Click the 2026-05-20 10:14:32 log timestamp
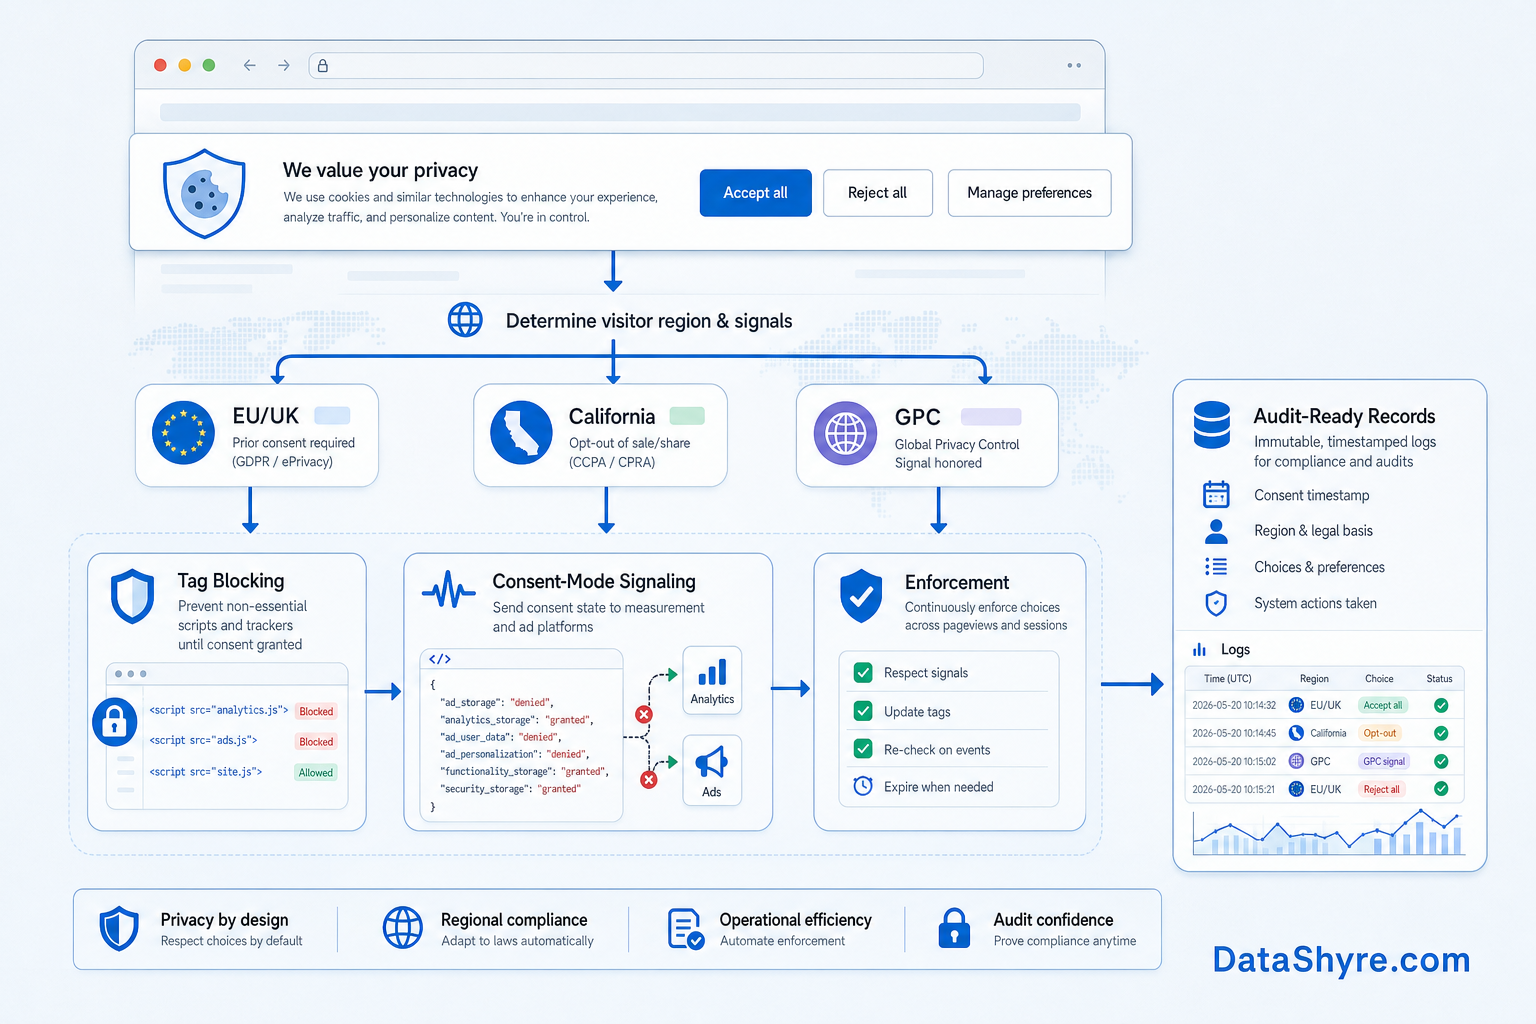This screenshot has height=1024, width=1536. 1234,705
